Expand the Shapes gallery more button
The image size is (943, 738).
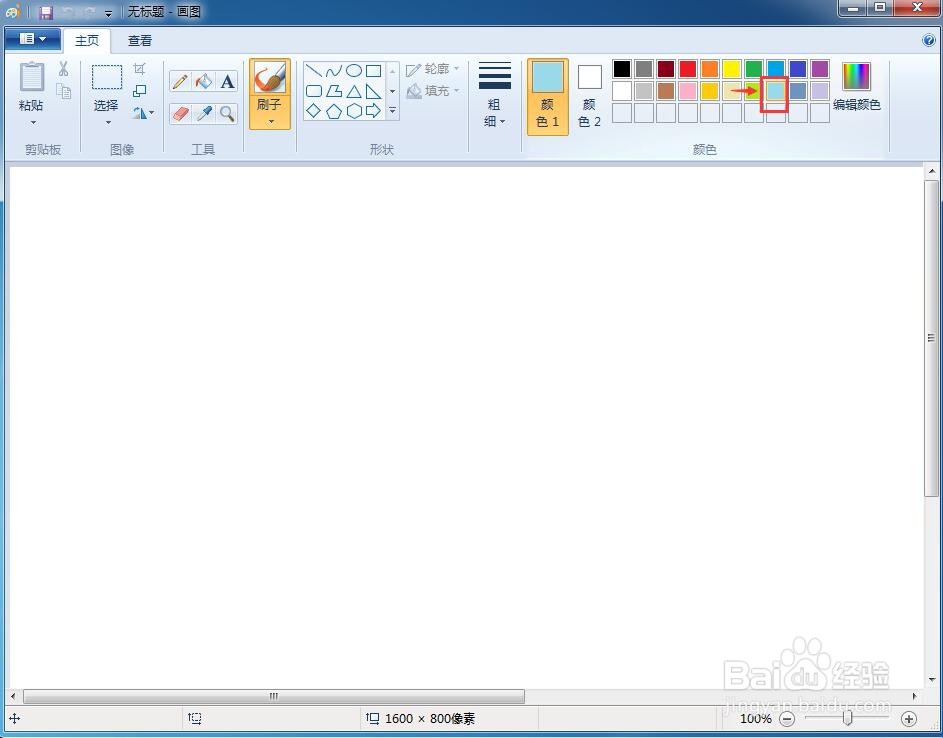click(392, 111)
